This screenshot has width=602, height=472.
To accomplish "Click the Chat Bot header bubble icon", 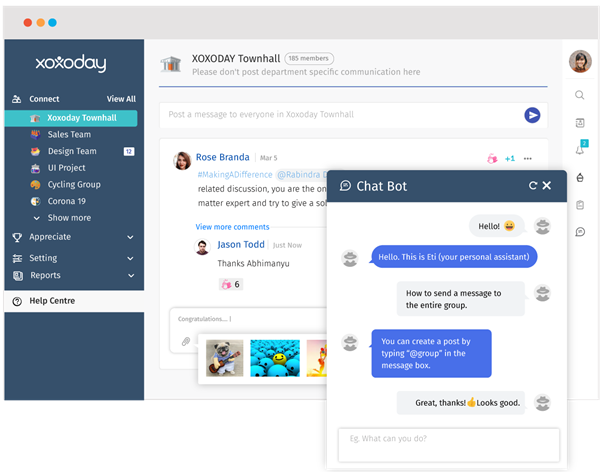I will [345, 186].
